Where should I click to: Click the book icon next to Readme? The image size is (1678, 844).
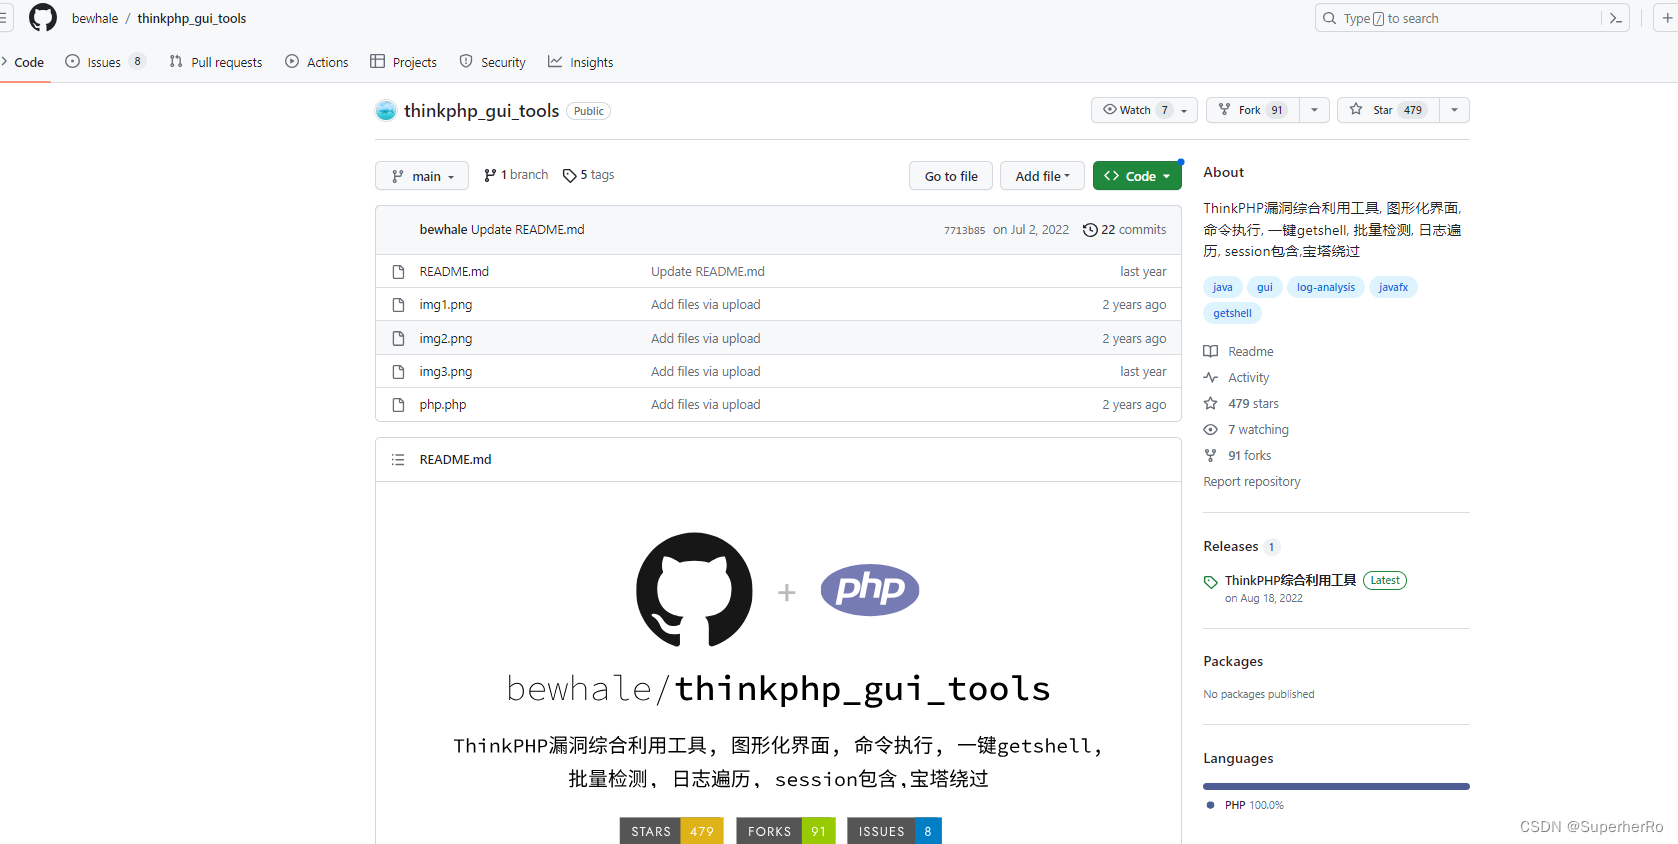[1210, 352]
